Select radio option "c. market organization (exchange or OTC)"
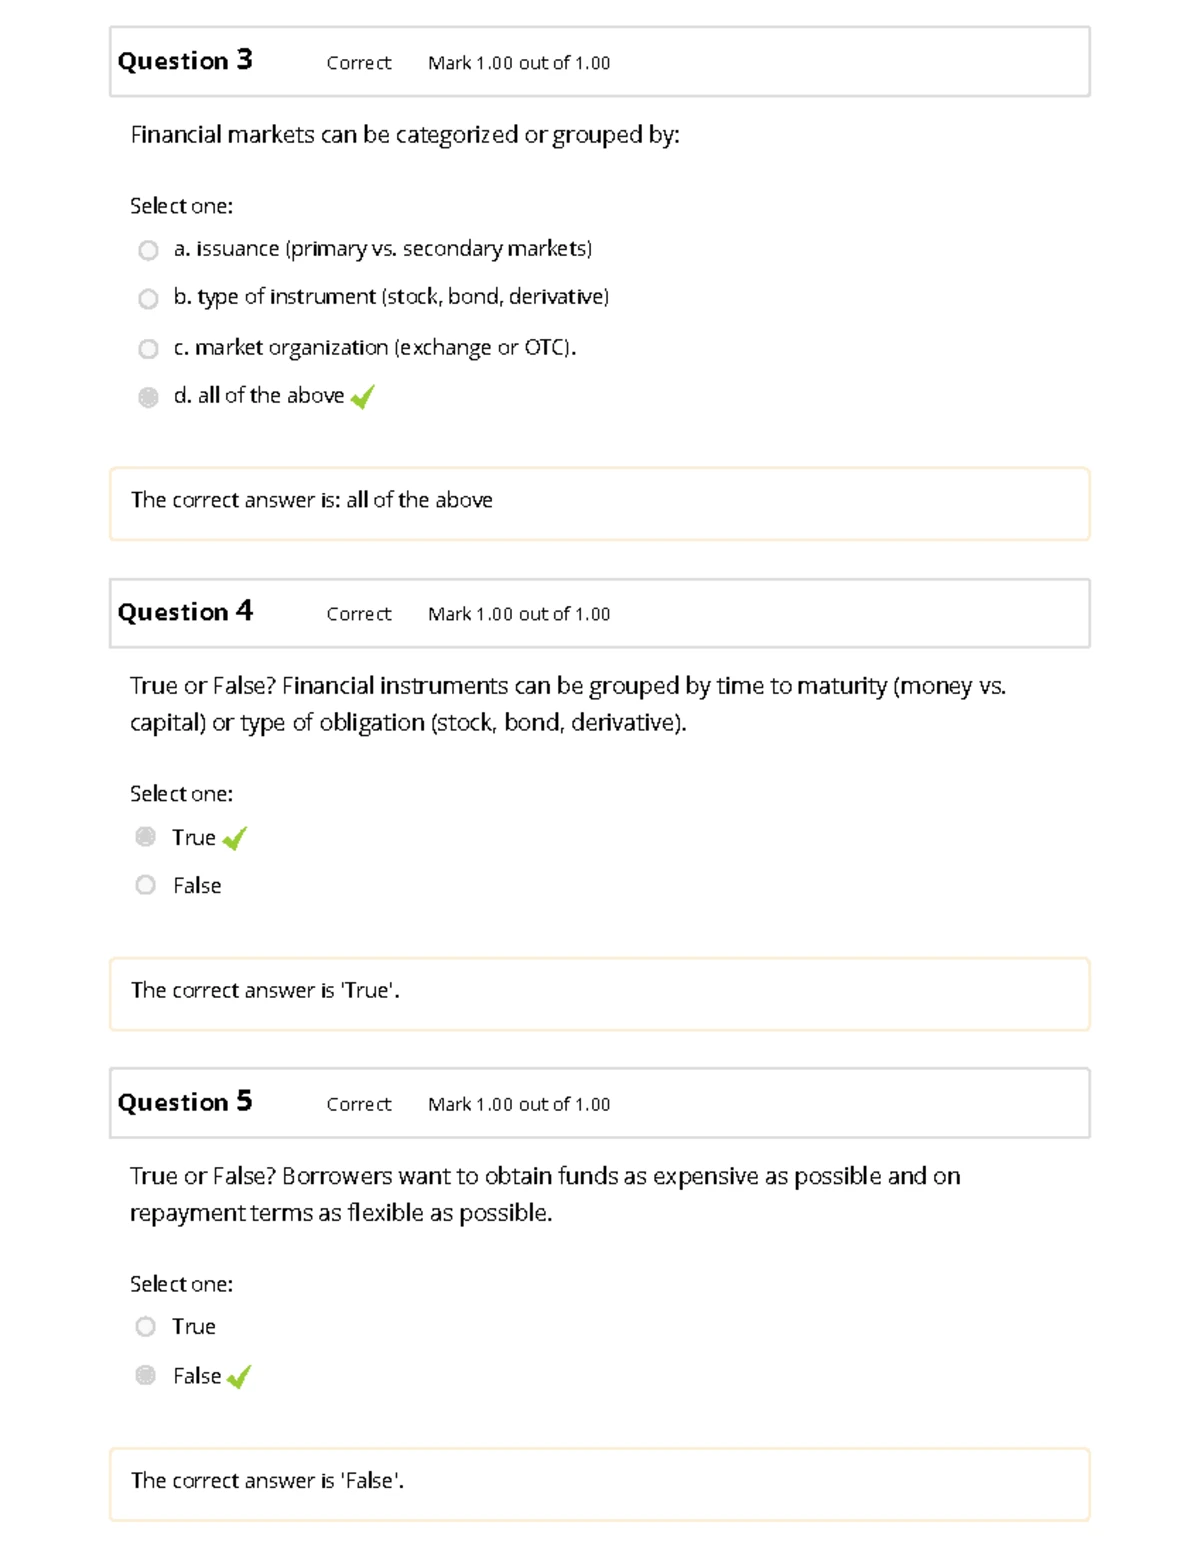The width and height of the screenshot is (1200, 1553). click(x=147, y=347)
